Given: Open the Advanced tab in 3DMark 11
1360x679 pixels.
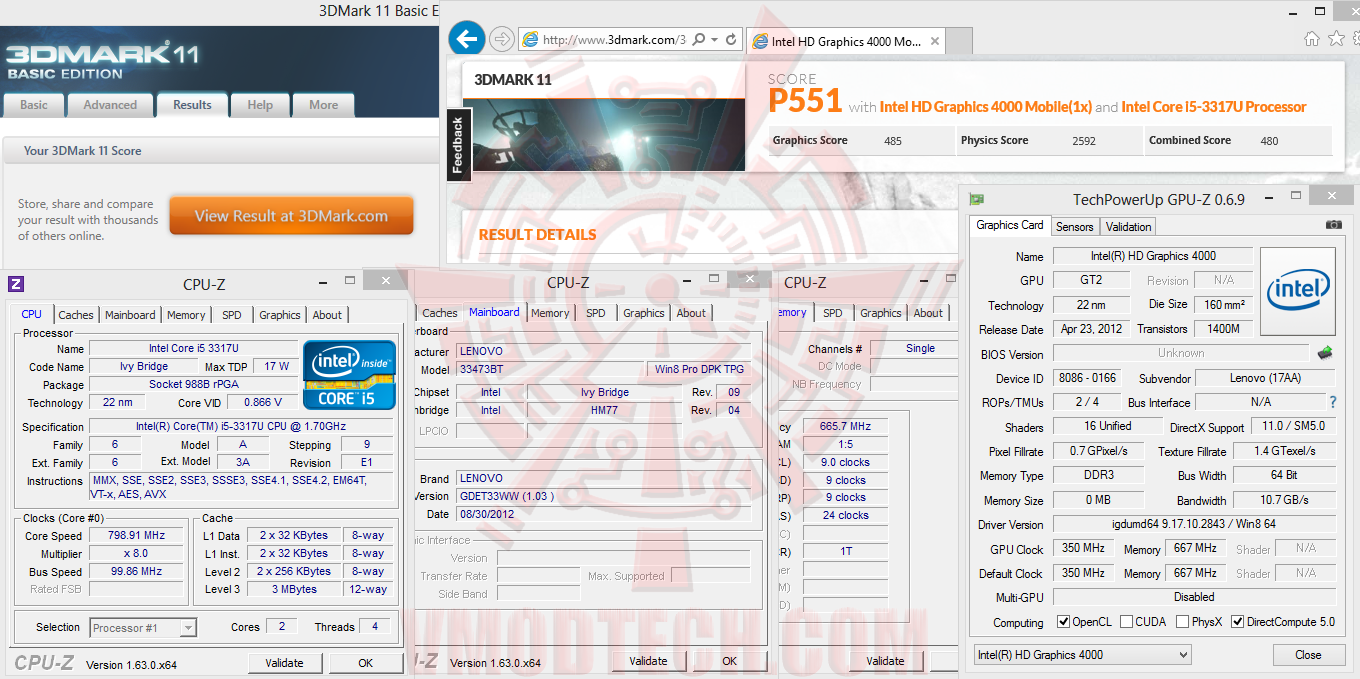Looking at the screenshot, I should click(x=110, y=105).
